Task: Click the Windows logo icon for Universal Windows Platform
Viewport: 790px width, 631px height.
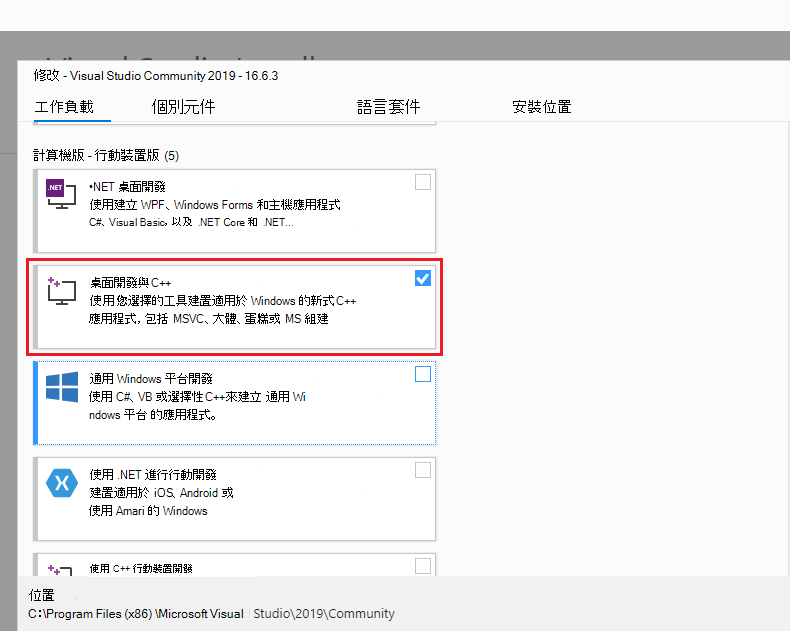Action: 62,387
